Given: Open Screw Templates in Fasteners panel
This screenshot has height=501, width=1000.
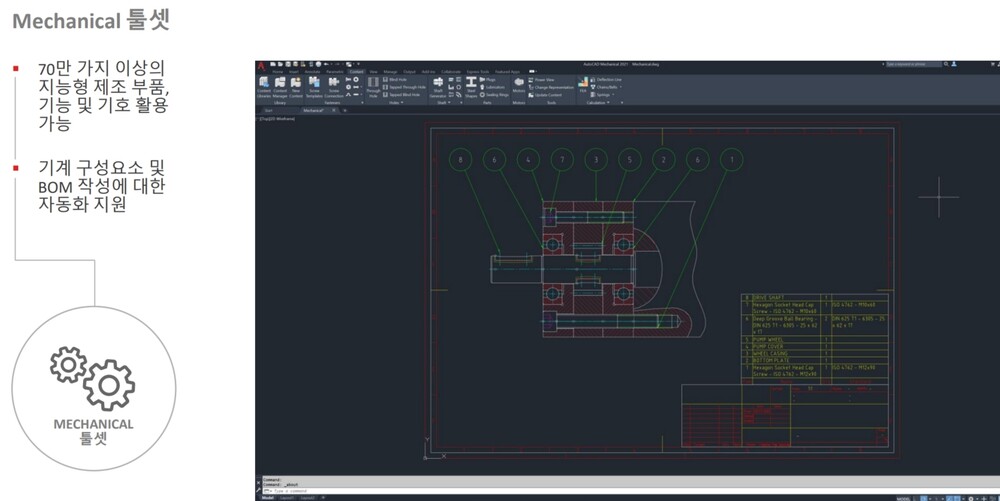Looking at the screenshot, I should 314,86.
